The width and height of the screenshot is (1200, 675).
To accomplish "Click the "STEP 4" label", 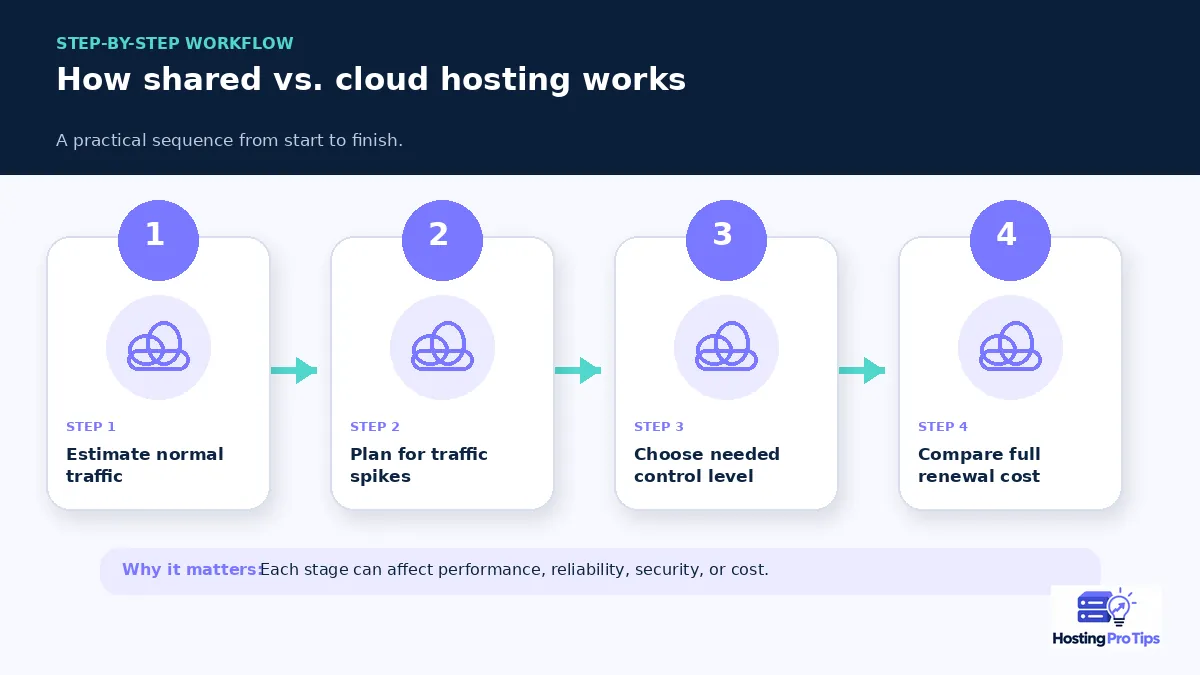I will click(x=943, y=427).
